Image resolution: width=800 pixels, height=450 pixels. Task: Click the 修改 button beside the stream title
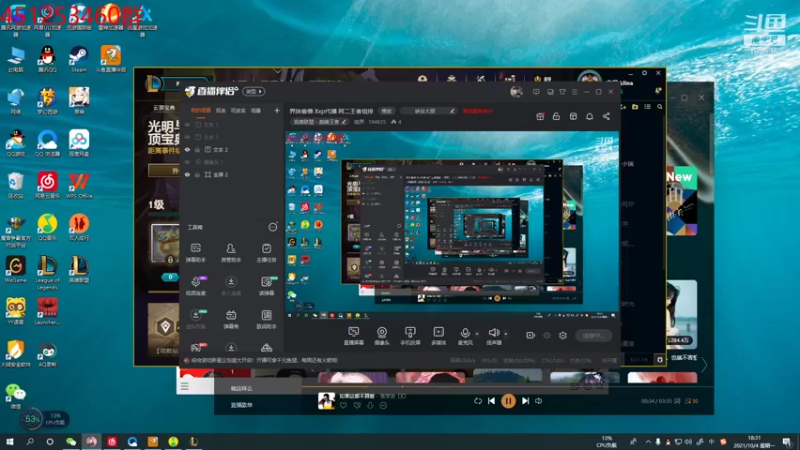click(387, 111)
